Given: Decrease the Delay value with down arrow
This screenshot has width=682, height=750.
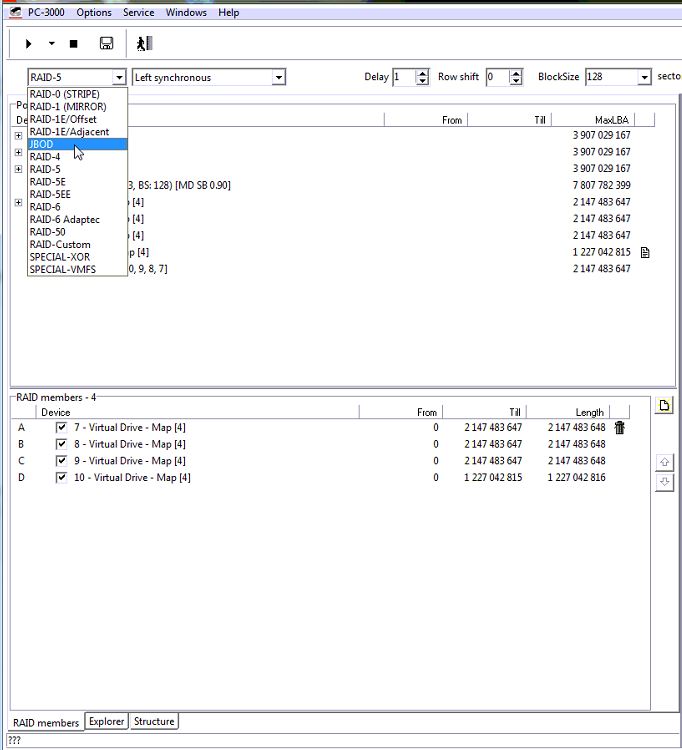Looking at the screenshot, I should pos(422,81).
